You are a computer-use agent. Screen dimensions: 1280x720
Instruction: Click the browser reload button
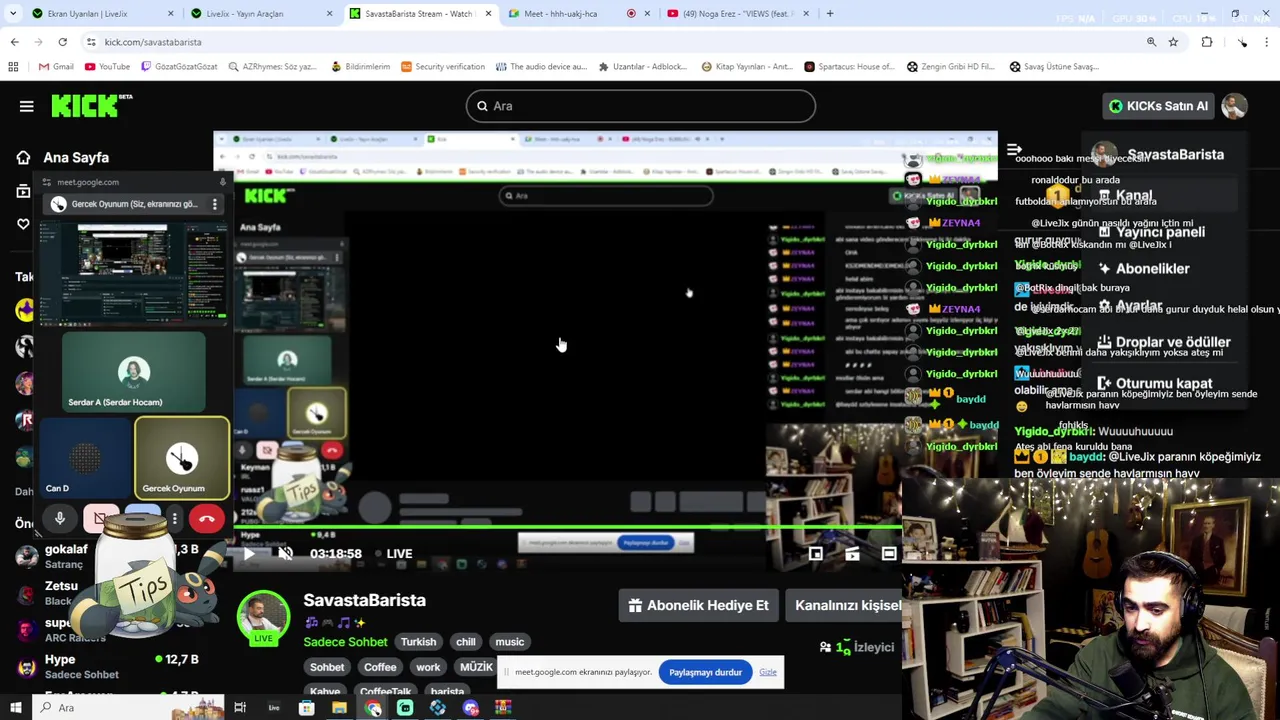[x=62, y=42]
